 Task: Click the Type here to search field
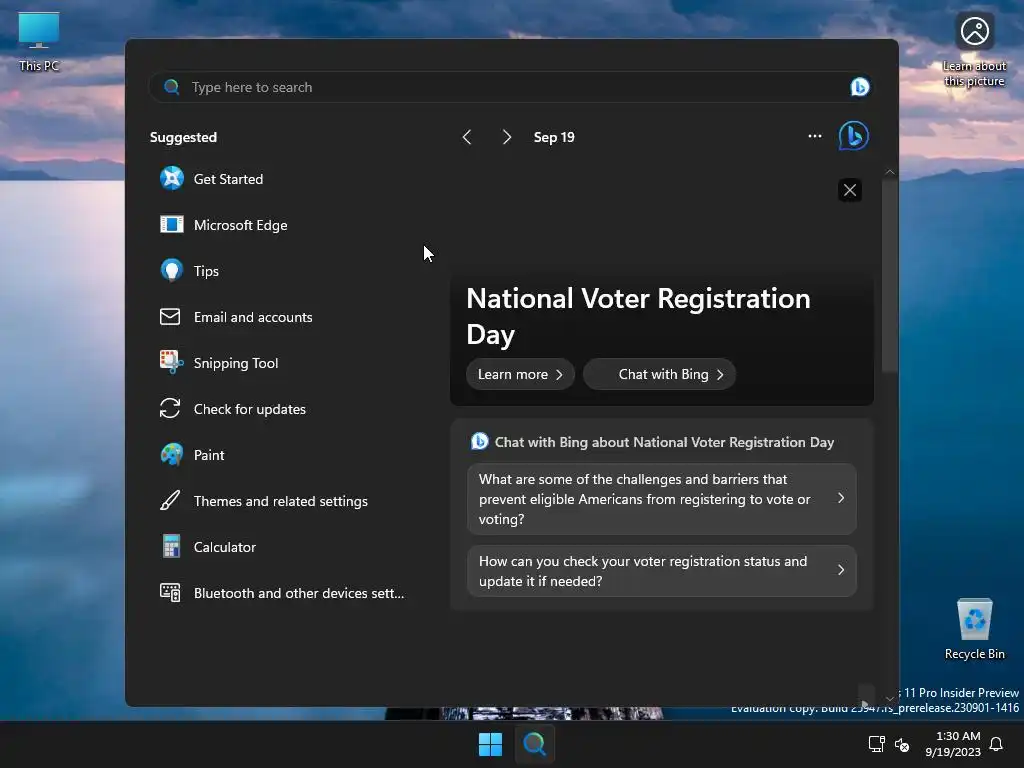click(512, 87)
